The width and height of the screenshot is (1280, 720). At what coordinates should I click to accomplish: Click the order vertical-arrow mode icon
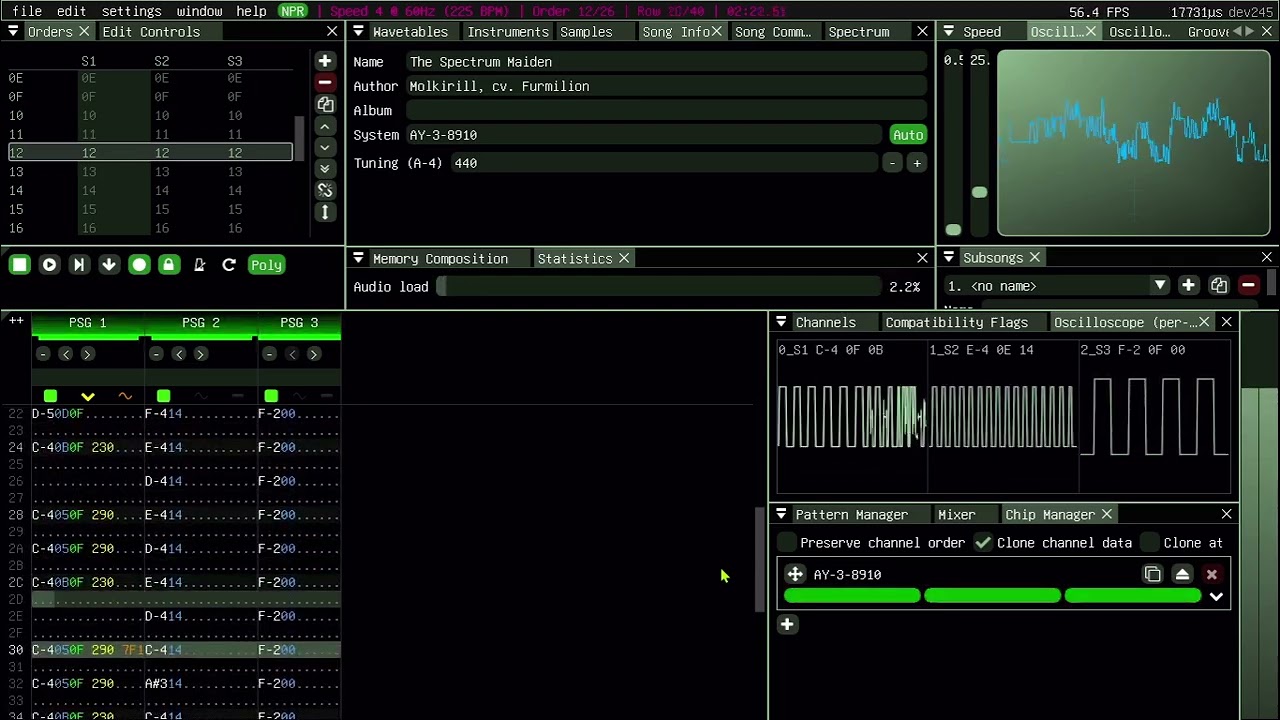click(325, 212)
